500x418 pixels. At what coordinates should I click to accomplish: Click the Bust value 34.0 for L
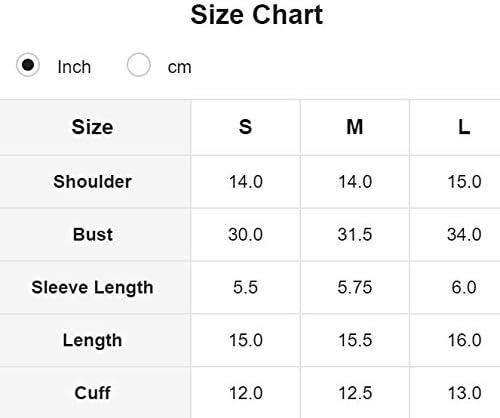pos(464,234)
